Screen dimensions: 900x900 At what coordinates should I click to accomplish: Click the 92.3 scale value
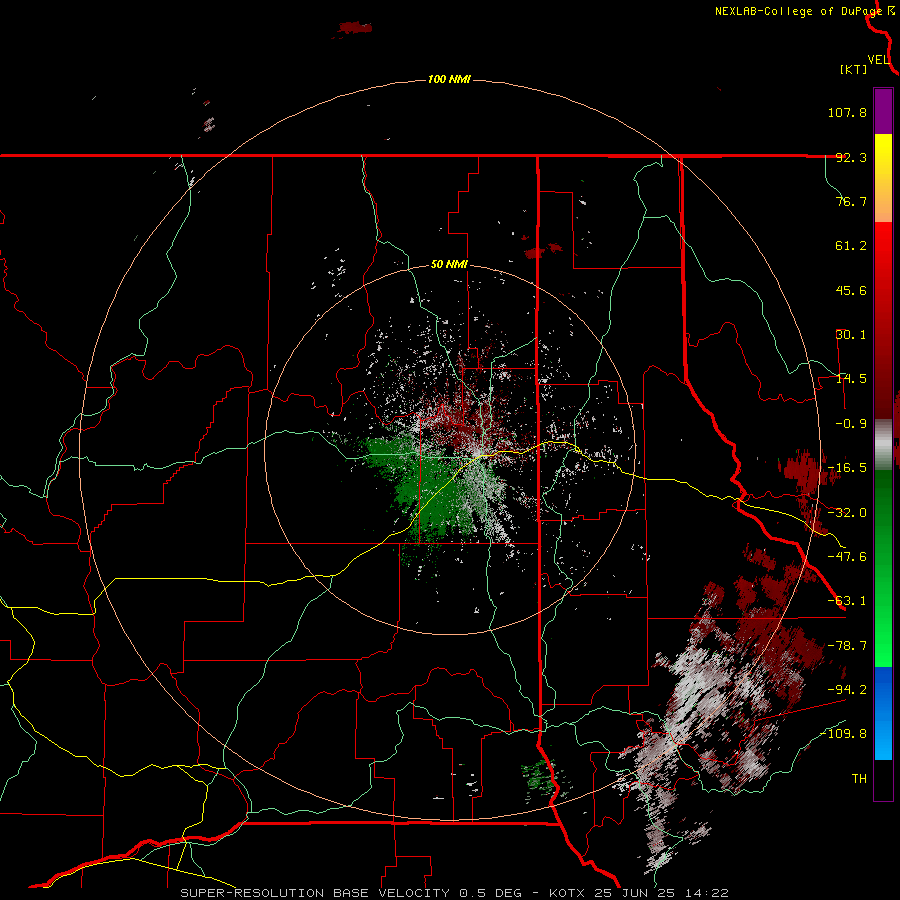[x=851, y=157]
